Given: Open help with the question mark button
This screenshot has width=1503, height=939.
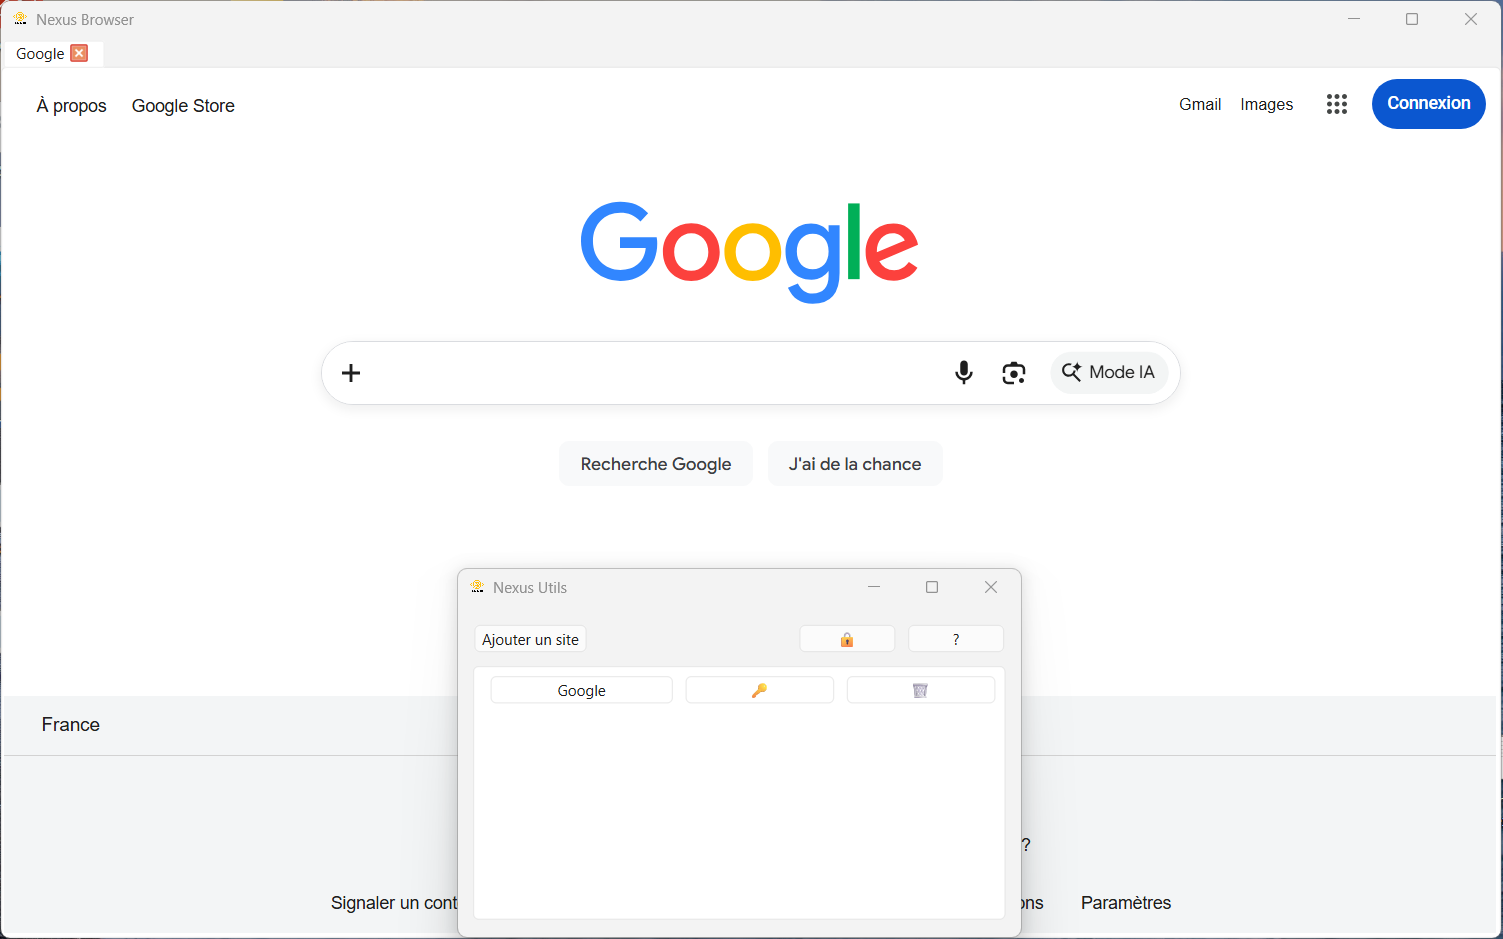Looking at the screenshot, I should pyautogui.click(x=956, y=640).
